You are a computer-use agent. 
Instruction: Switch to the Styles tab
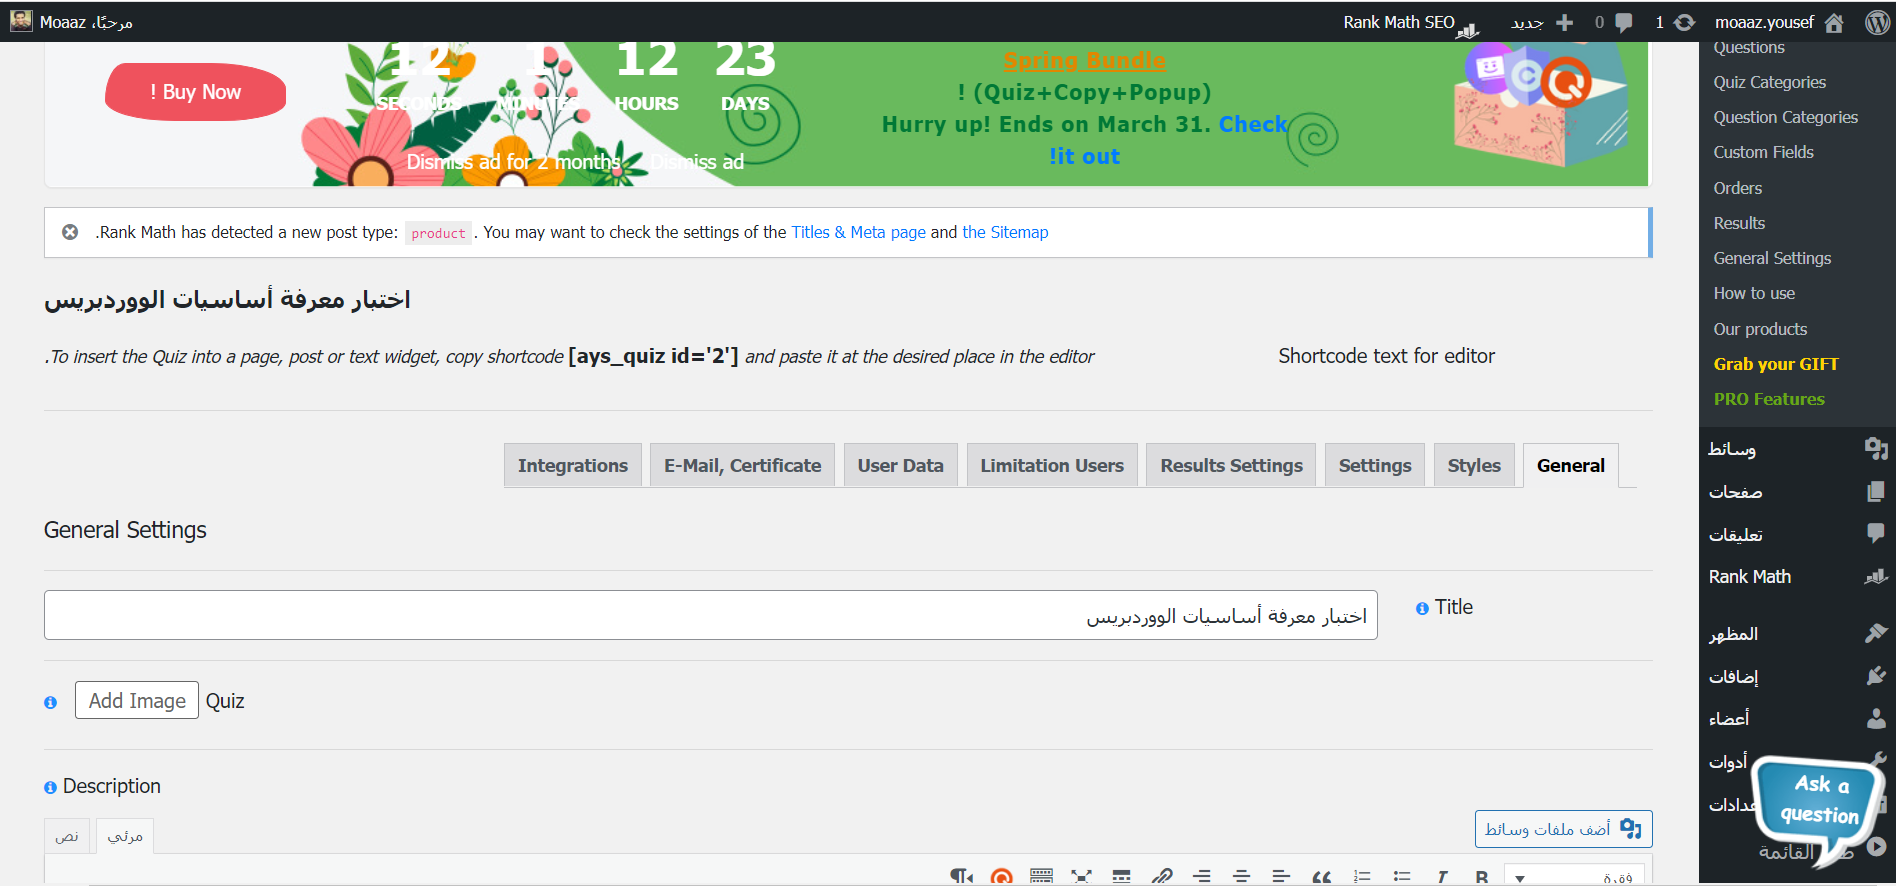tap(1474, 465)
